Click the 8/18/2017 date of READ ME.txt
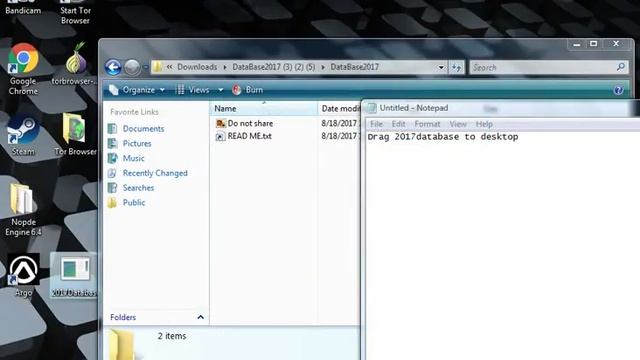 339,136
